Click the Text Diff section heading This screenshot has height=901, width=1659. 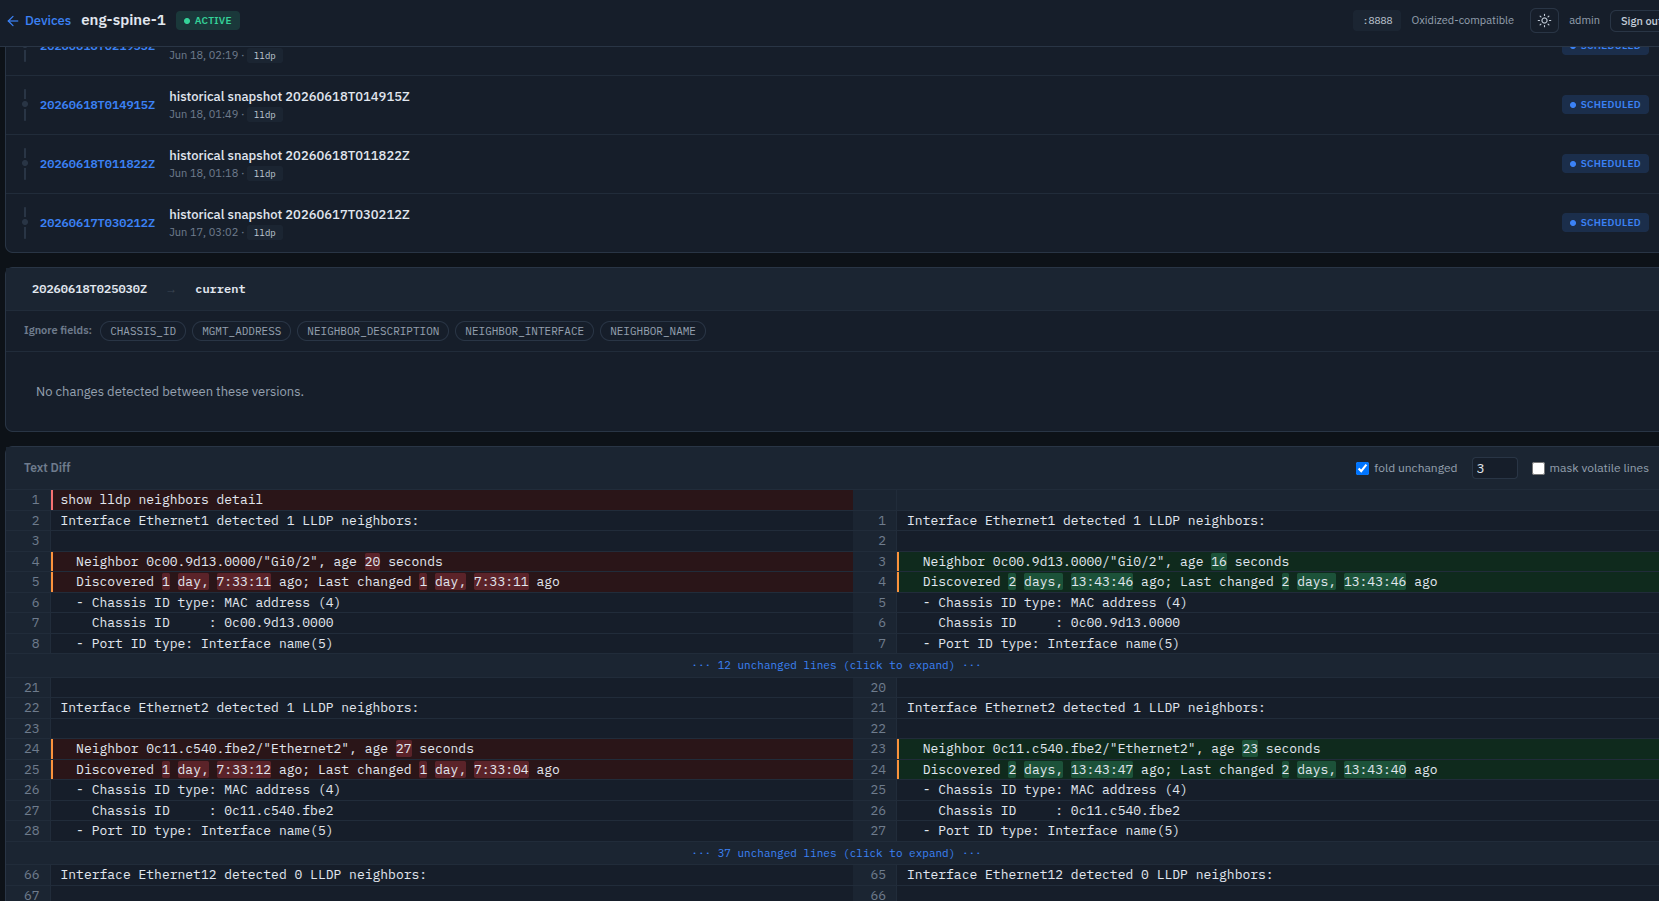pyautogui.click(x=47, y=468)
